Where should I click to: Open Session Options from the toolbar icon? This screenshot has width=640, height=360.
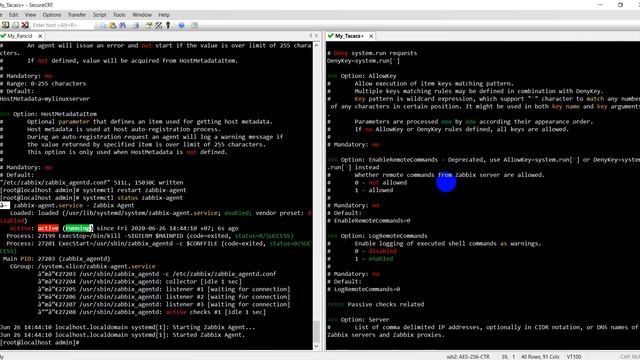click(x=148, y=25)
